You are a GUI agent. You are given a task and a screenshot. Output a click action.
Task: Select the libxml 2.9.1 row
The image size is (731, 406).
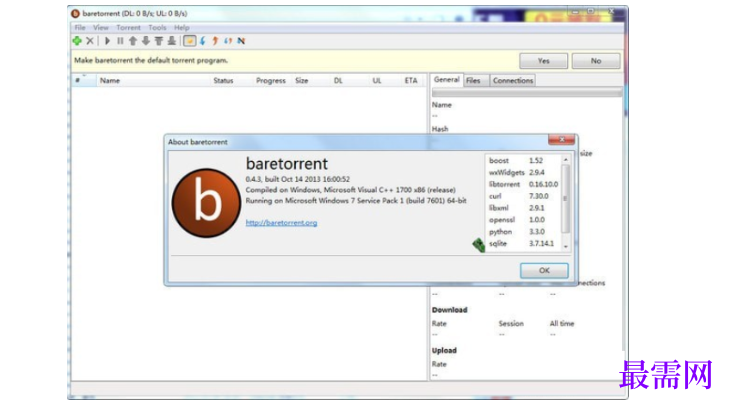coord(523,208)
